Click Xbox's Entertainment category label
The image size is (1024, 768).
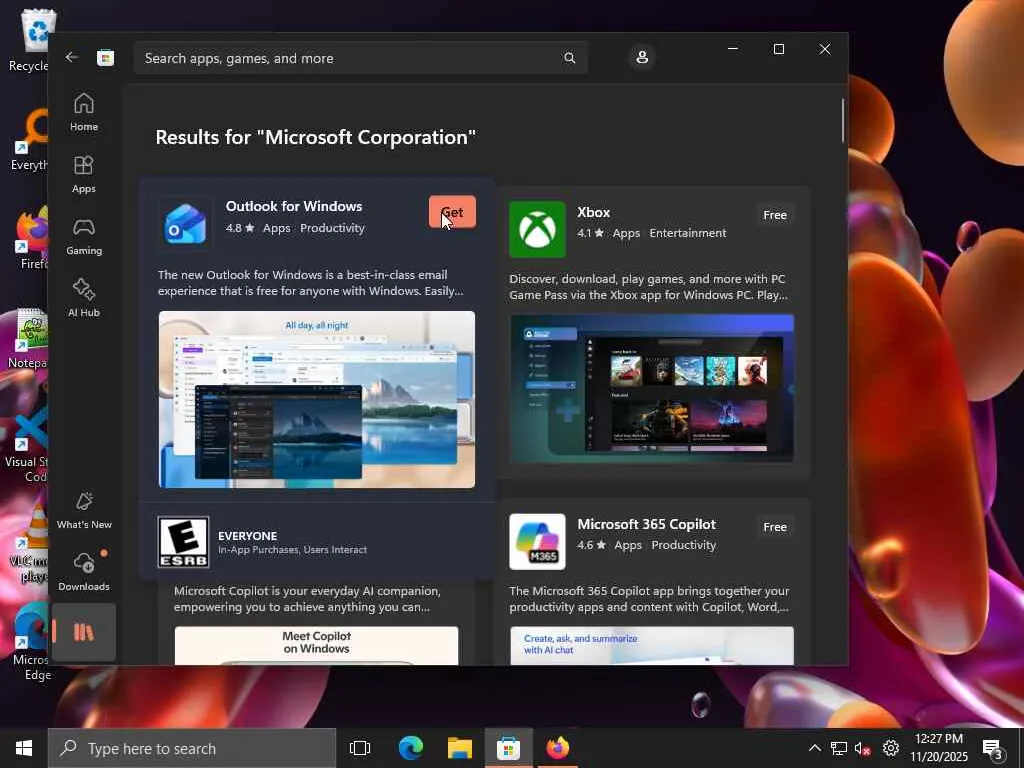[x=688, y=233]
